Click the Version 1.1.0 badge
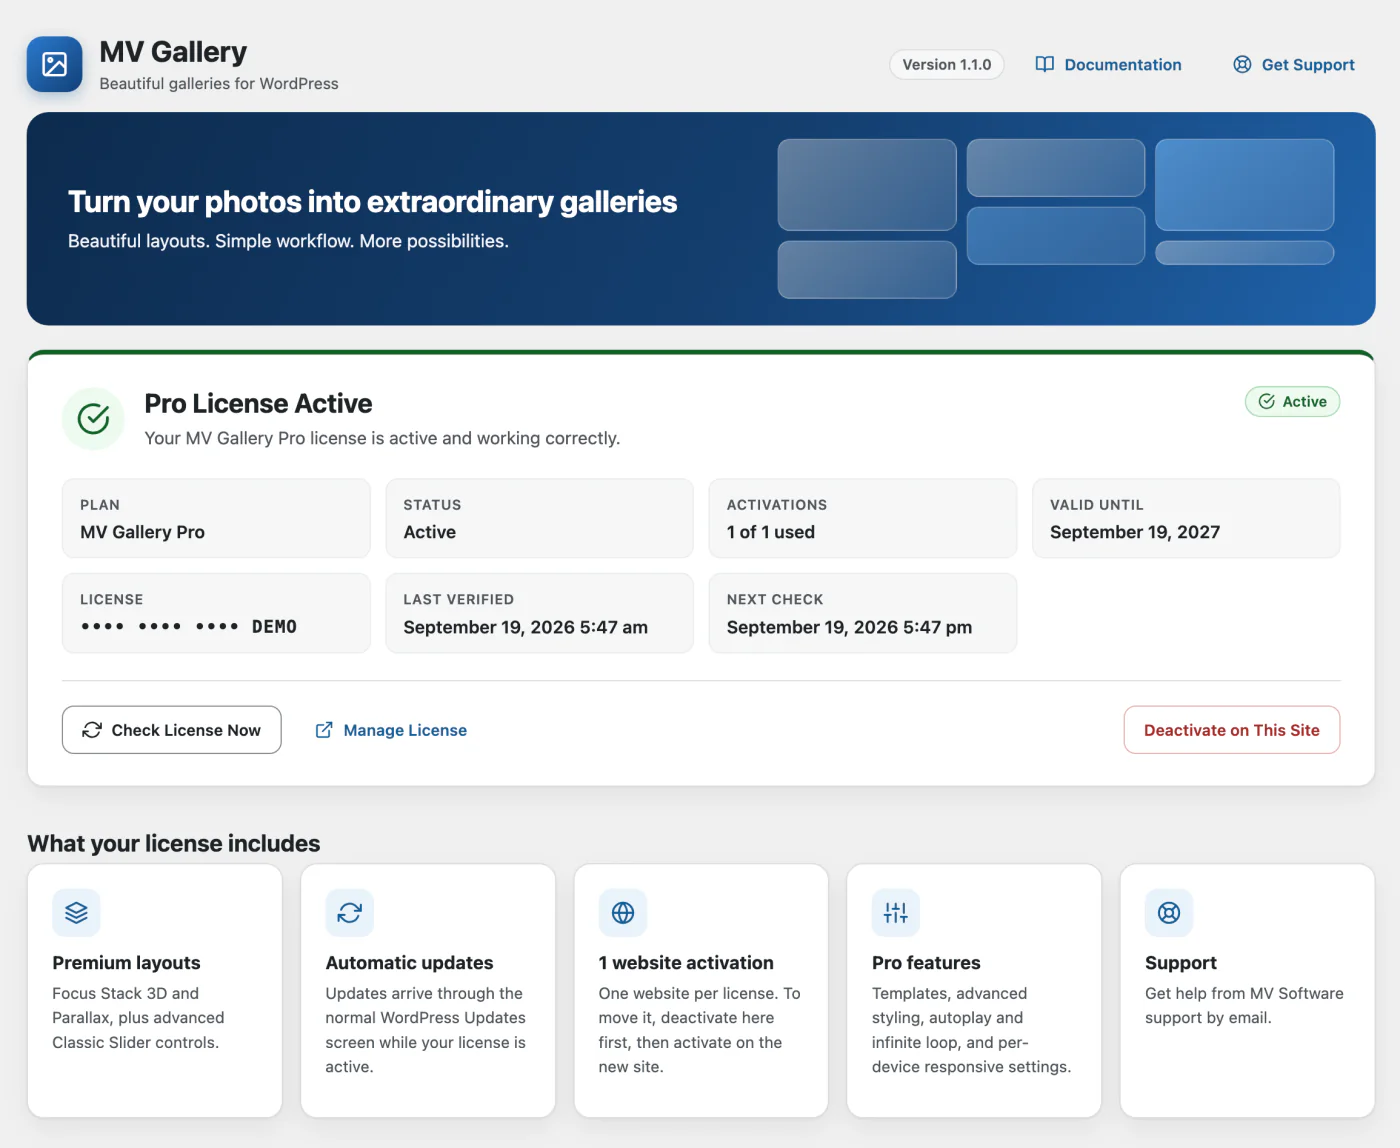 (947, 64)
